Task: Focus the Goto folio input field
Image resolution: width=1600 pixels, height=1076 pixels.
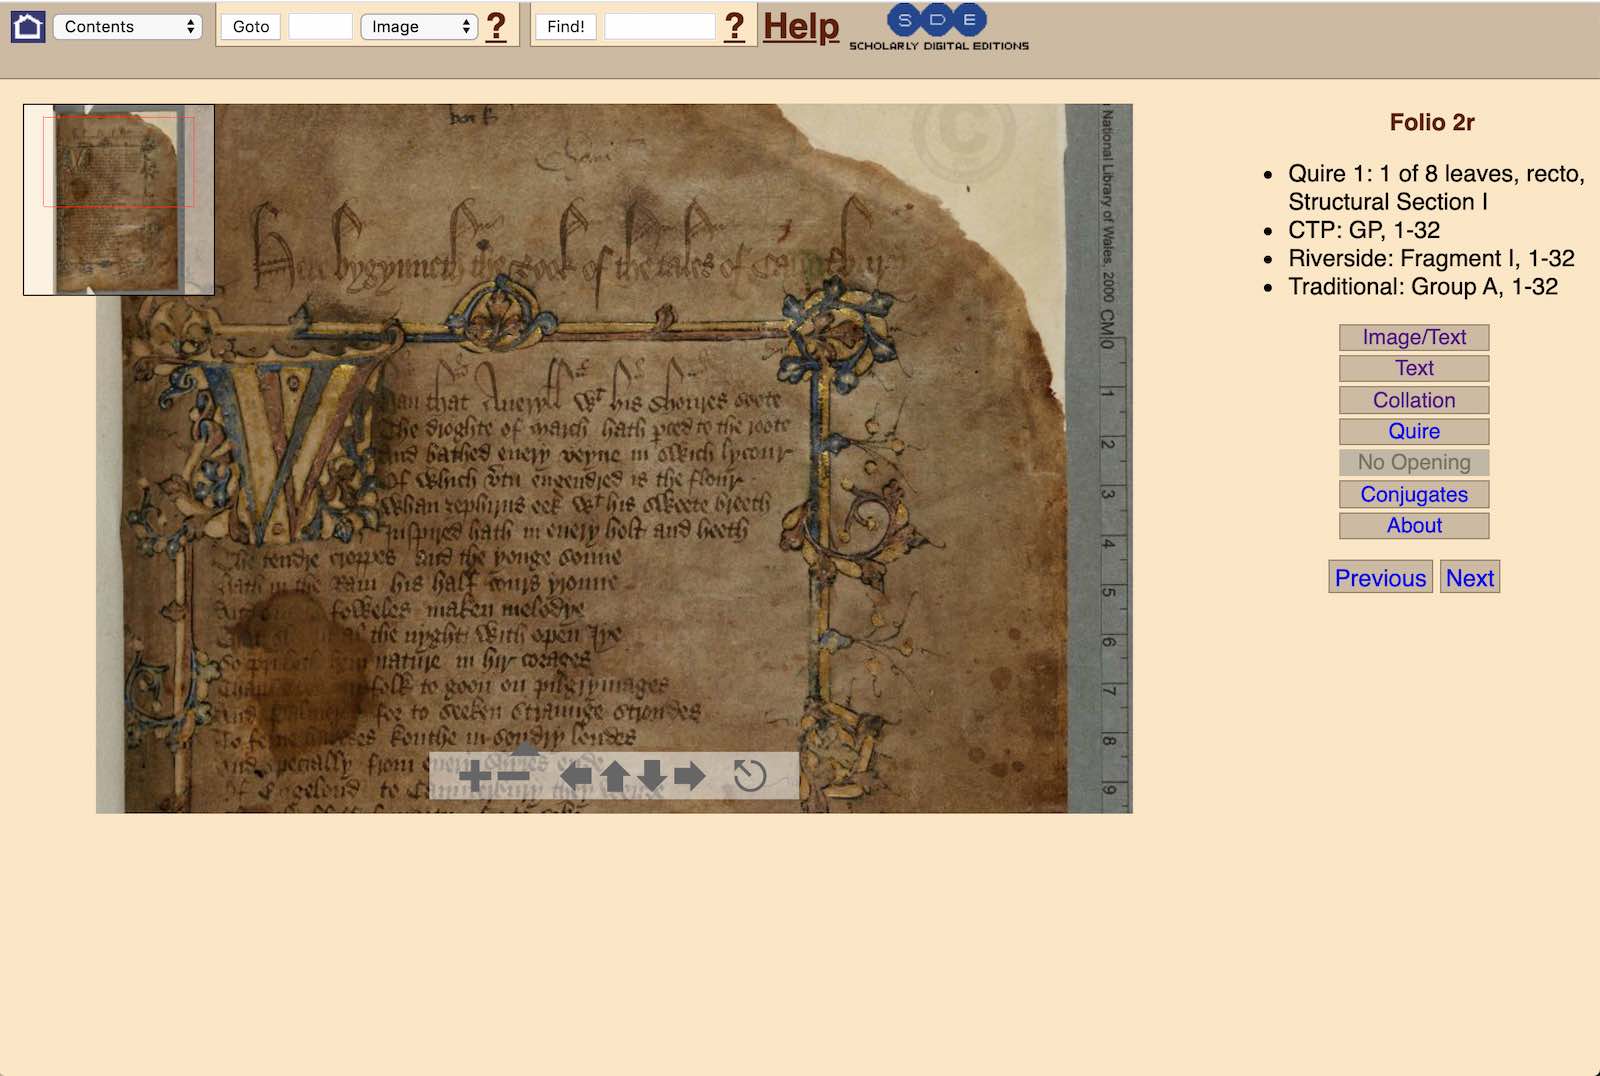Action: coord(320,27)
